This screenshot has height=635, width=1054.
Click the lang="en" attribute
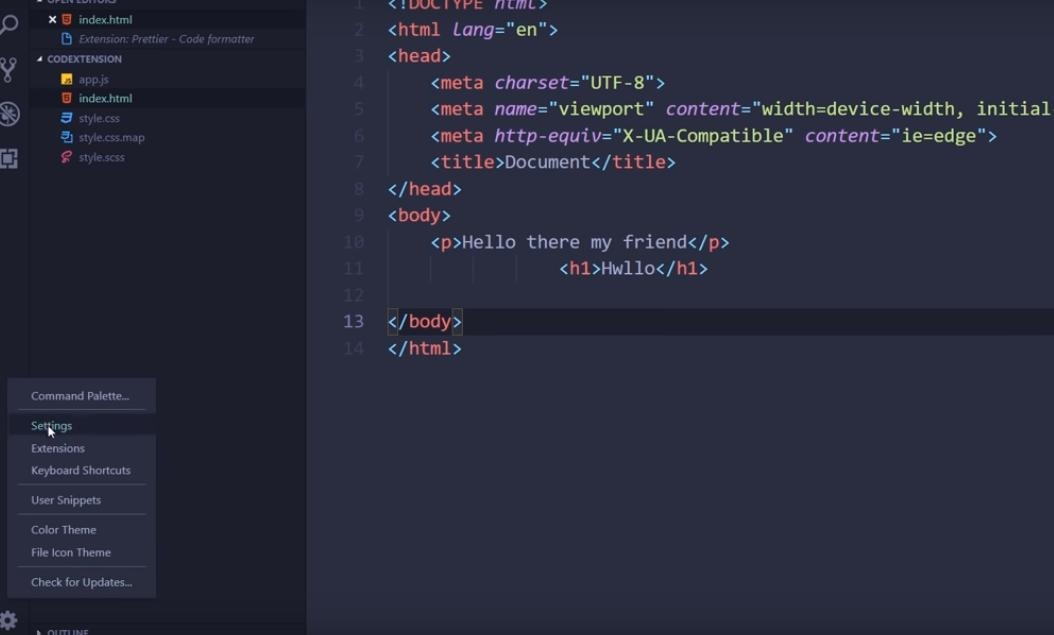coord(499,30)
